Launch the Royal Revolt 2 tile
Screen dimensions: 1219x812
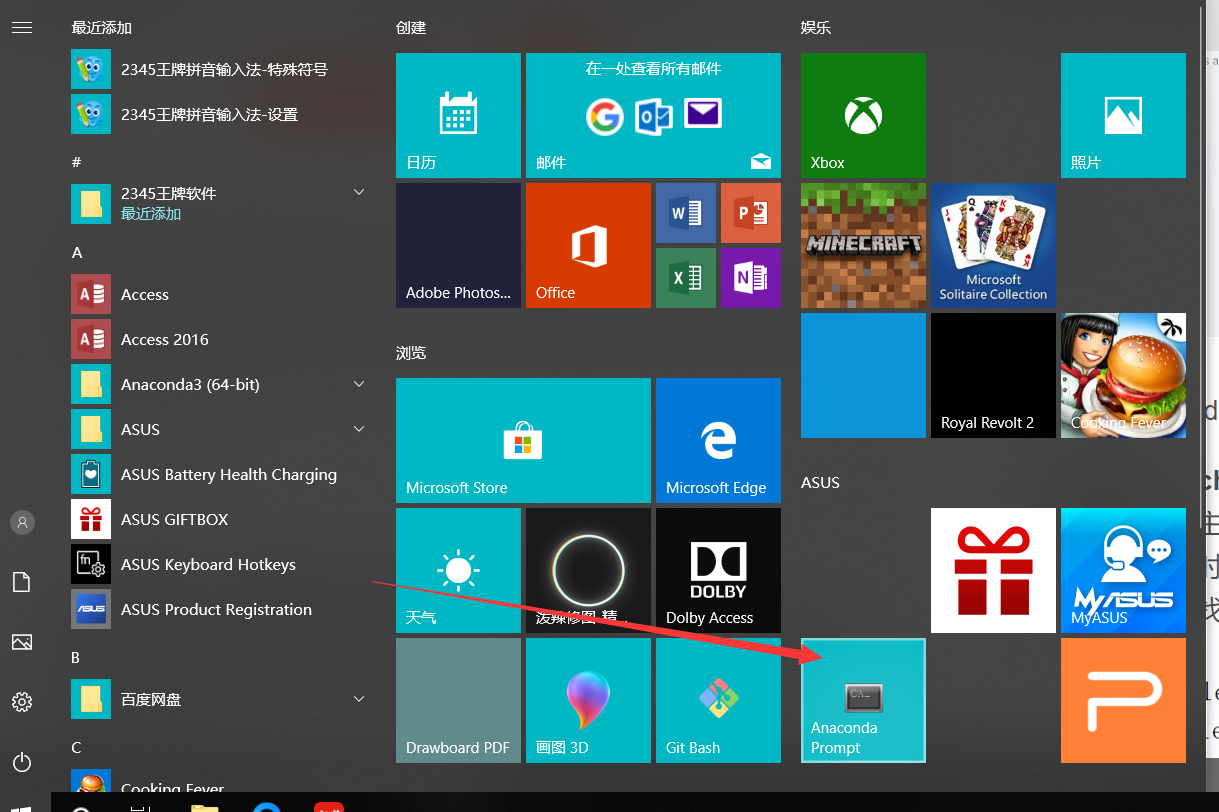[993, 375]
